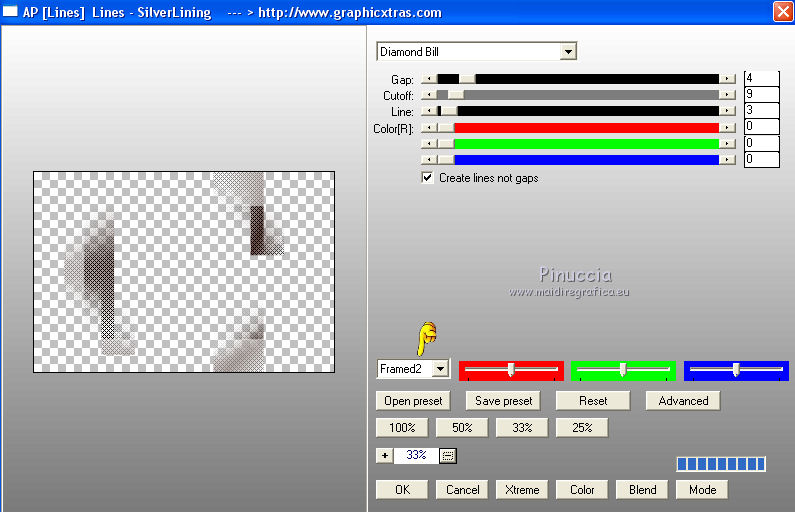Screen dimensions: 795x512
Task: Click the blue color slider track
Action: 578,160
